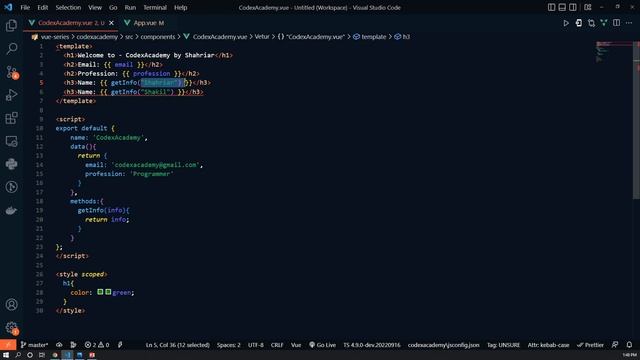Open remote window button in status bar
Viewport: 640px width, 360px height.
click(x=8, y=345)
